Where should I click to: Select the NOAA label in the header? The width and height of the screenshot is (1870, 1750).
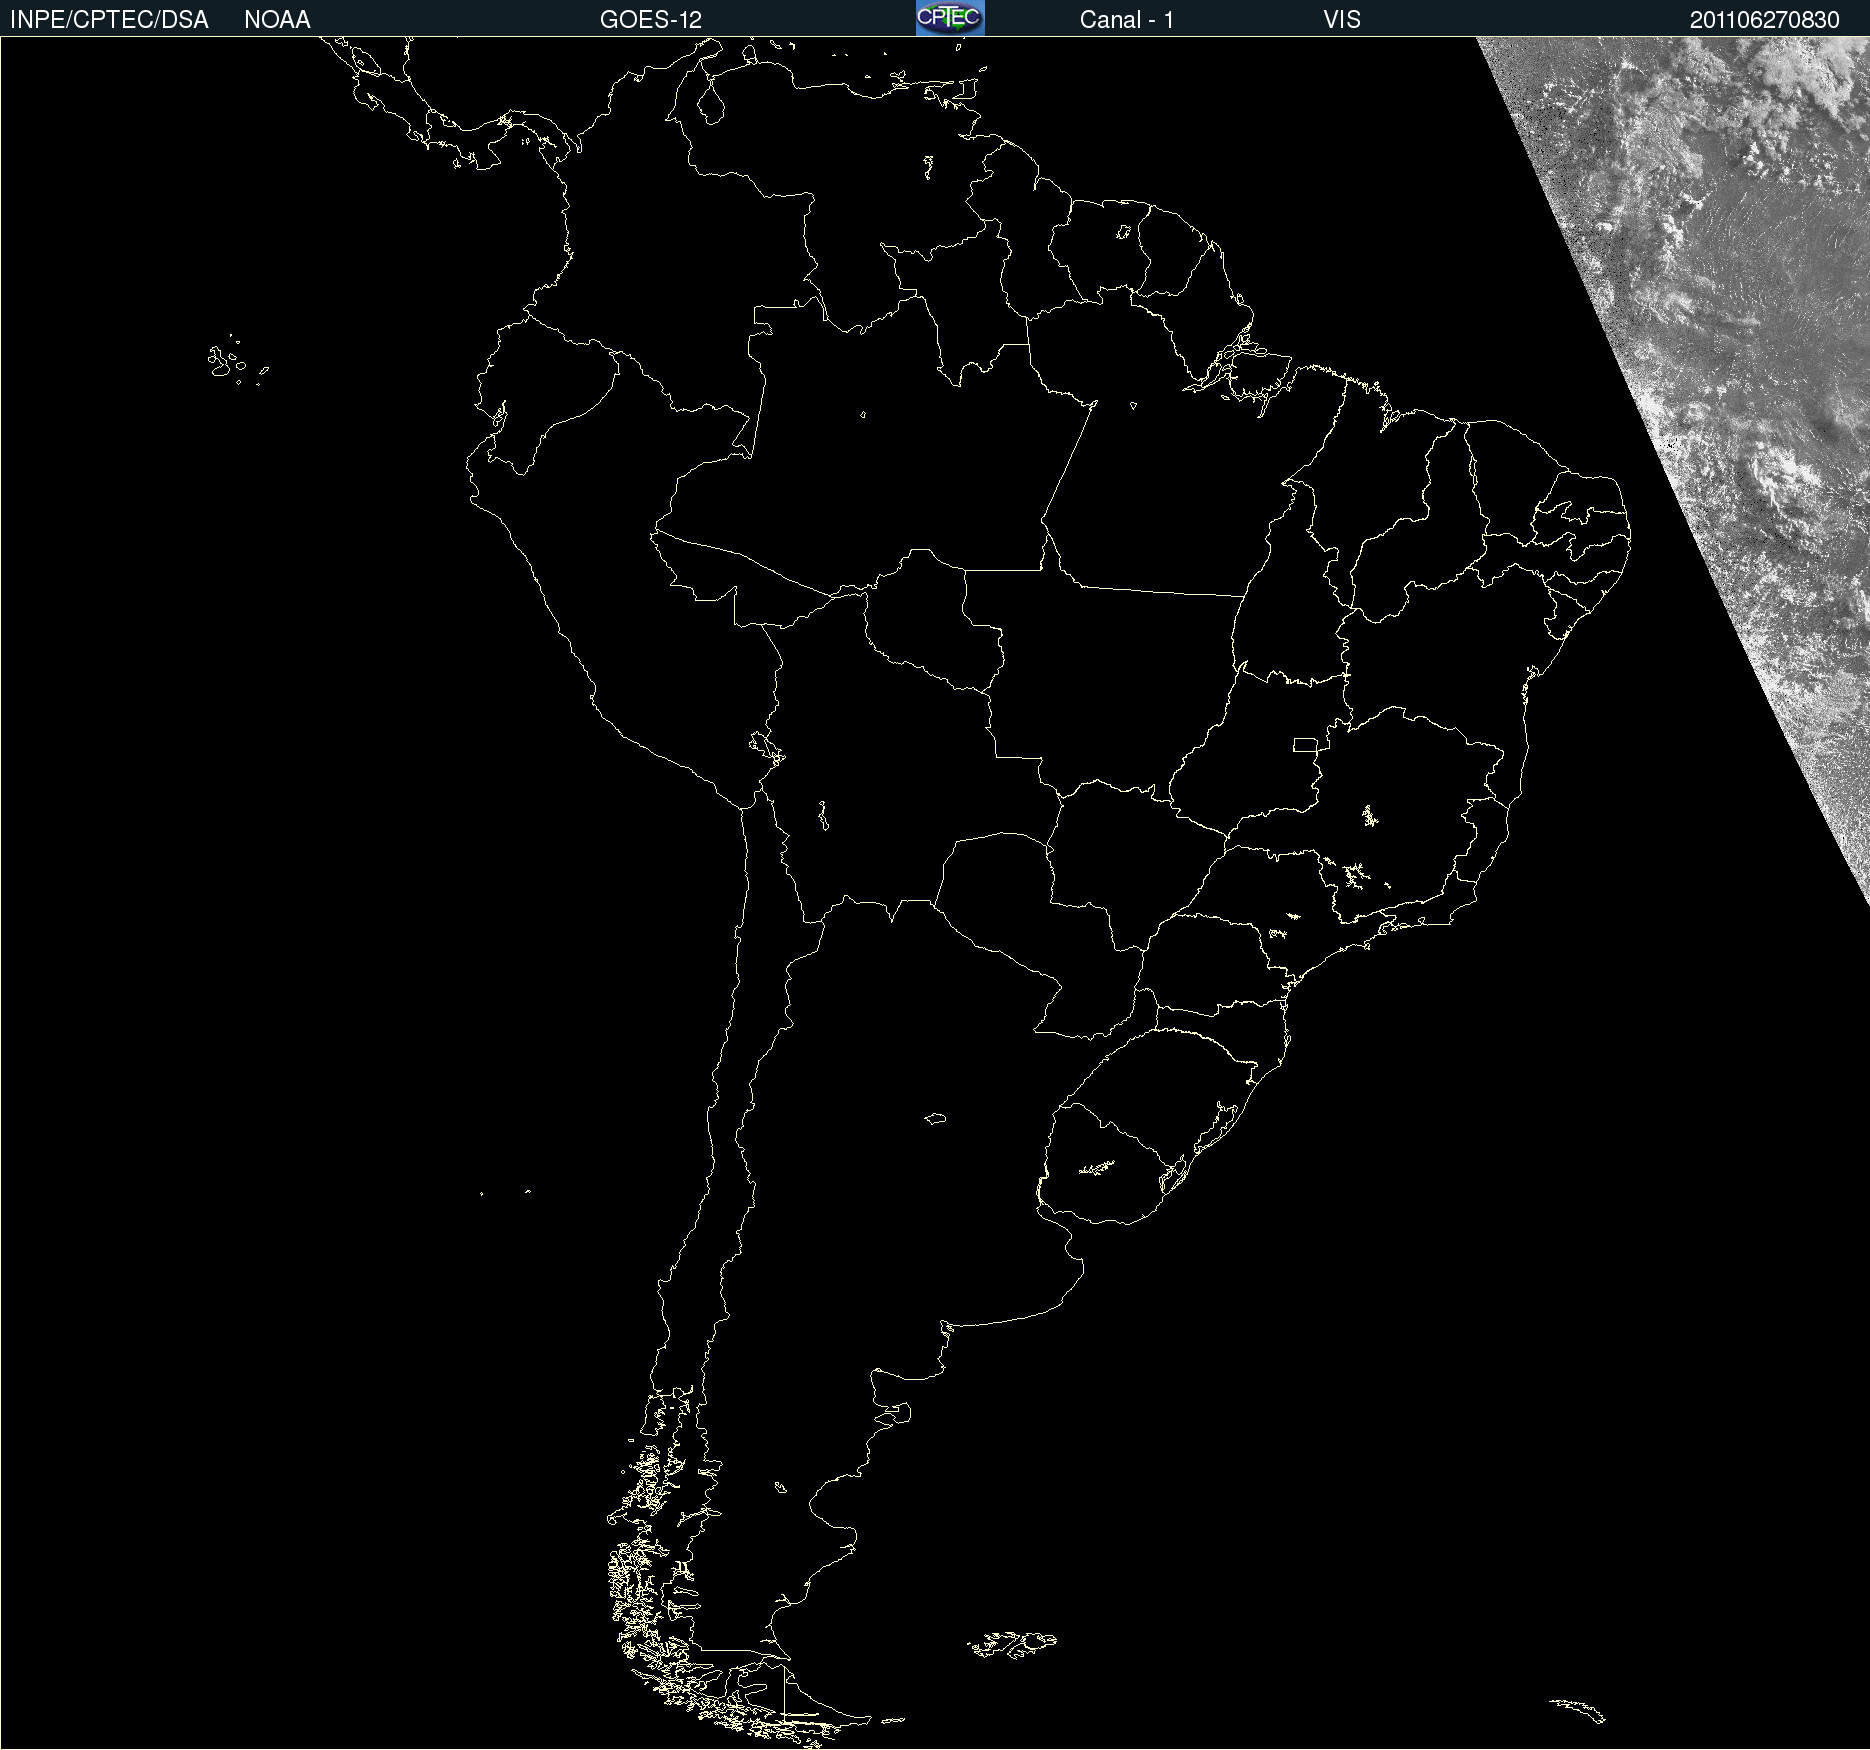click(277, 19)
